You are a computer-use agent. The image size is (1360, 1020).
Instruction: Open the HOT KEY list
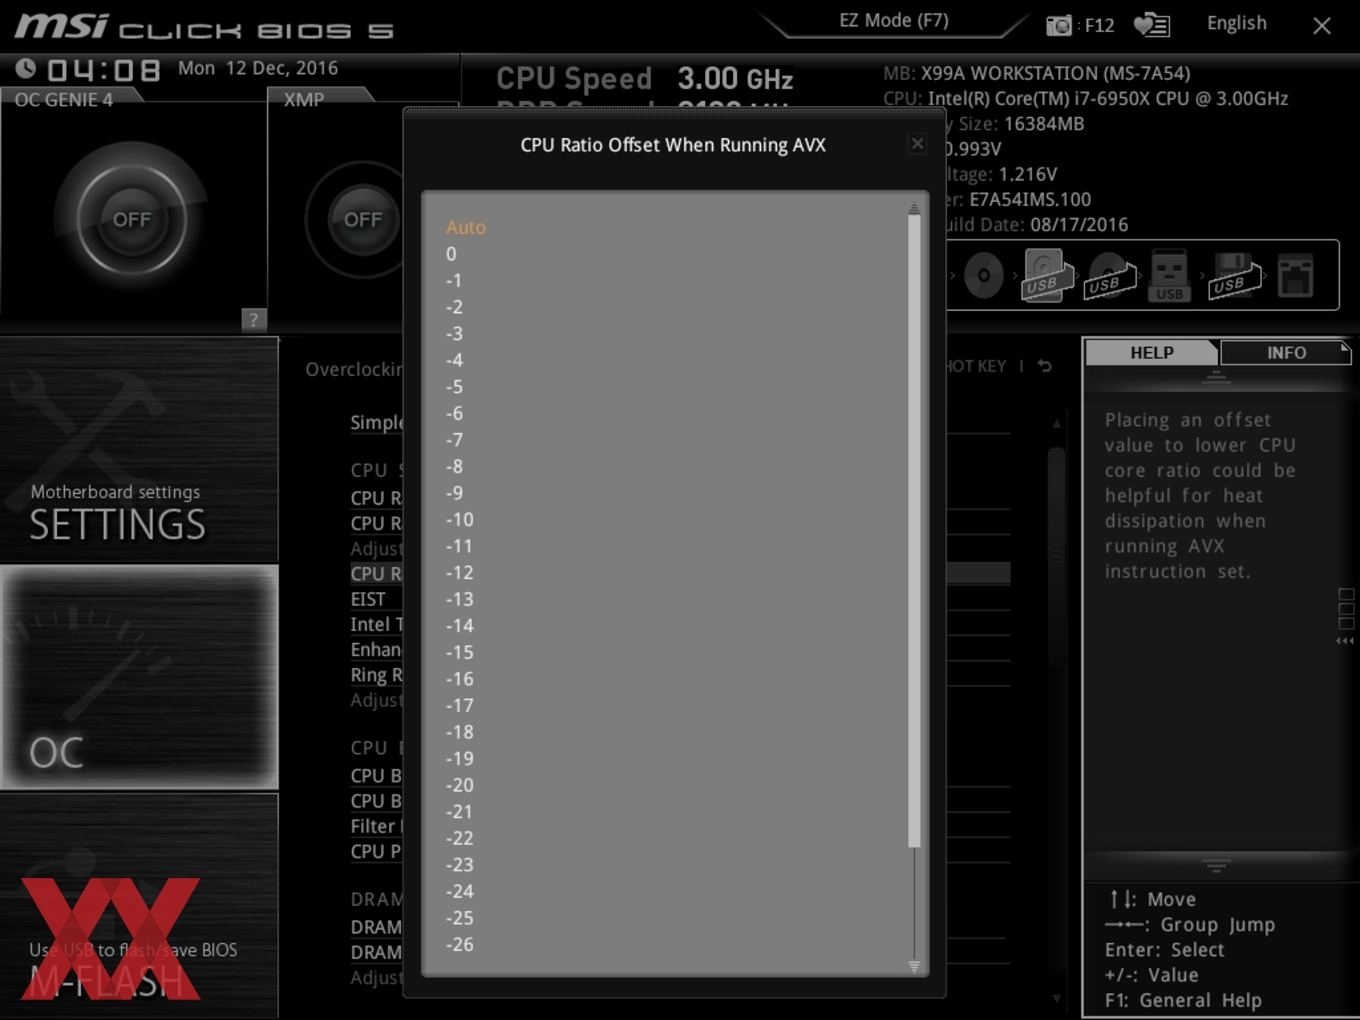(976, 366)
